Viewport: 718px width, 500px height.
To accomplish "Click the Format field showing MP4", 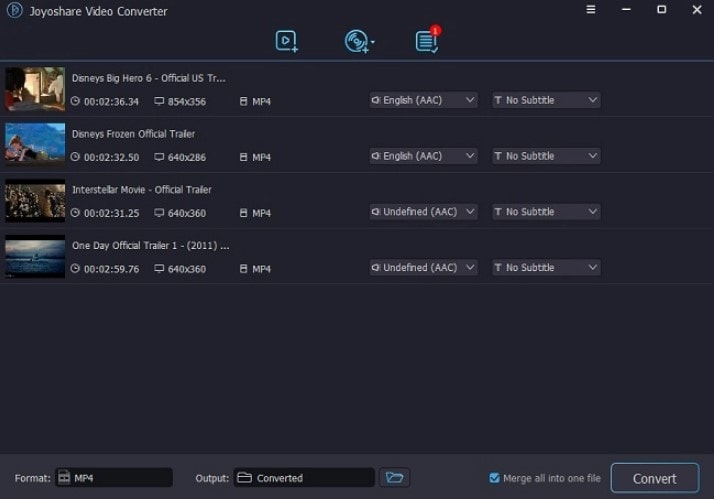I will click(x=114, y=478).
